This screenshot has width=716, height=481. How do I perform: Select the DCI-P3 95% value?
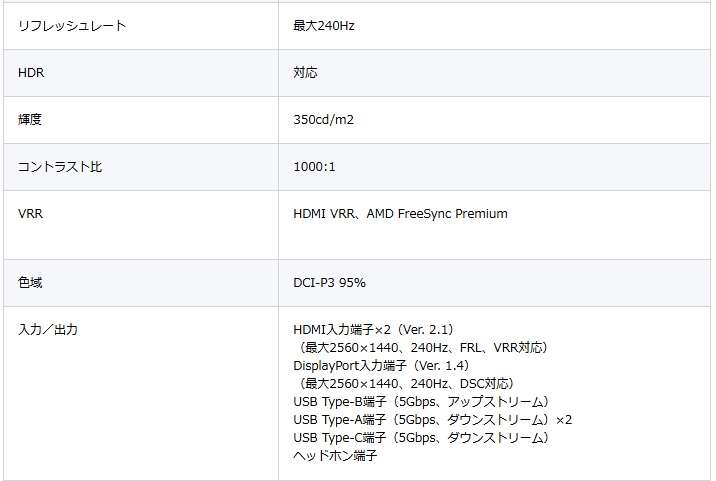pos(329,283)
